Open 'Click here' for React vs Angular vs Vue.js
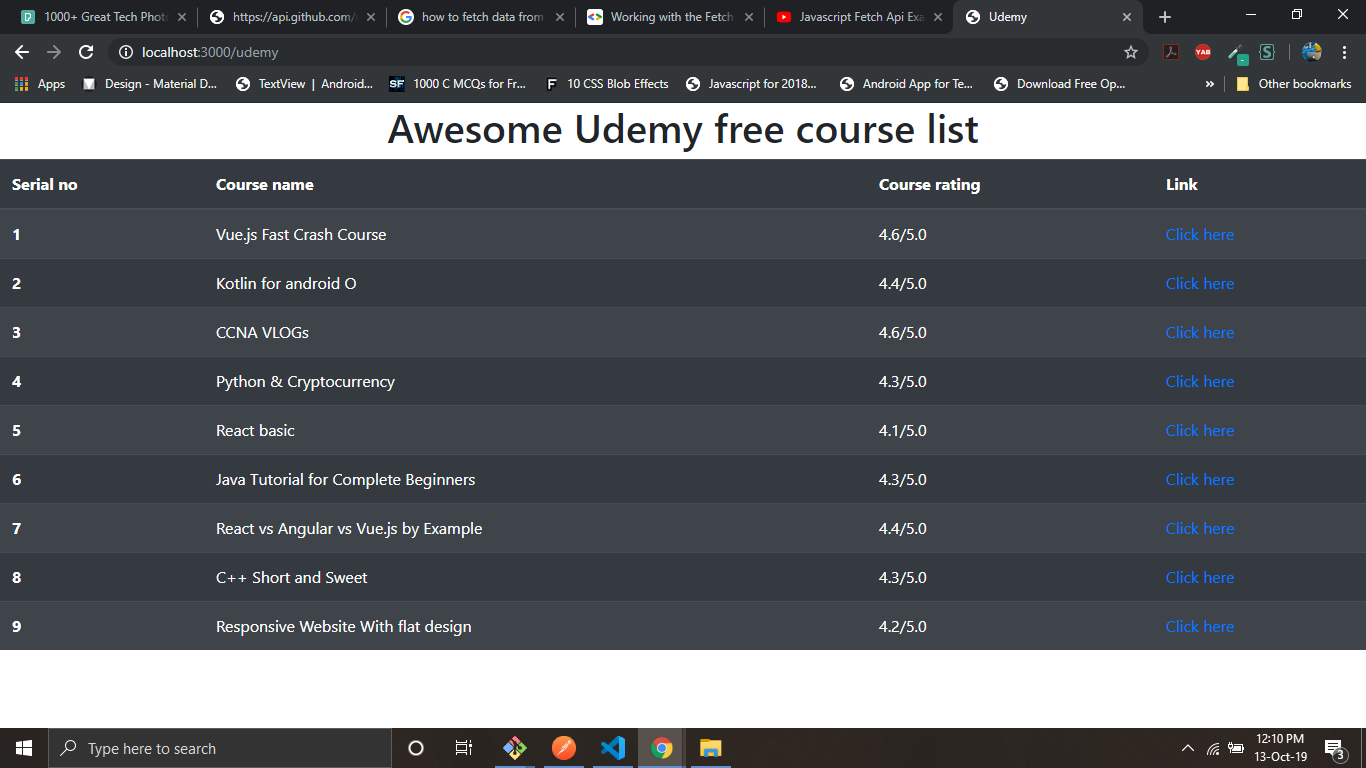 click(1199, 528)
